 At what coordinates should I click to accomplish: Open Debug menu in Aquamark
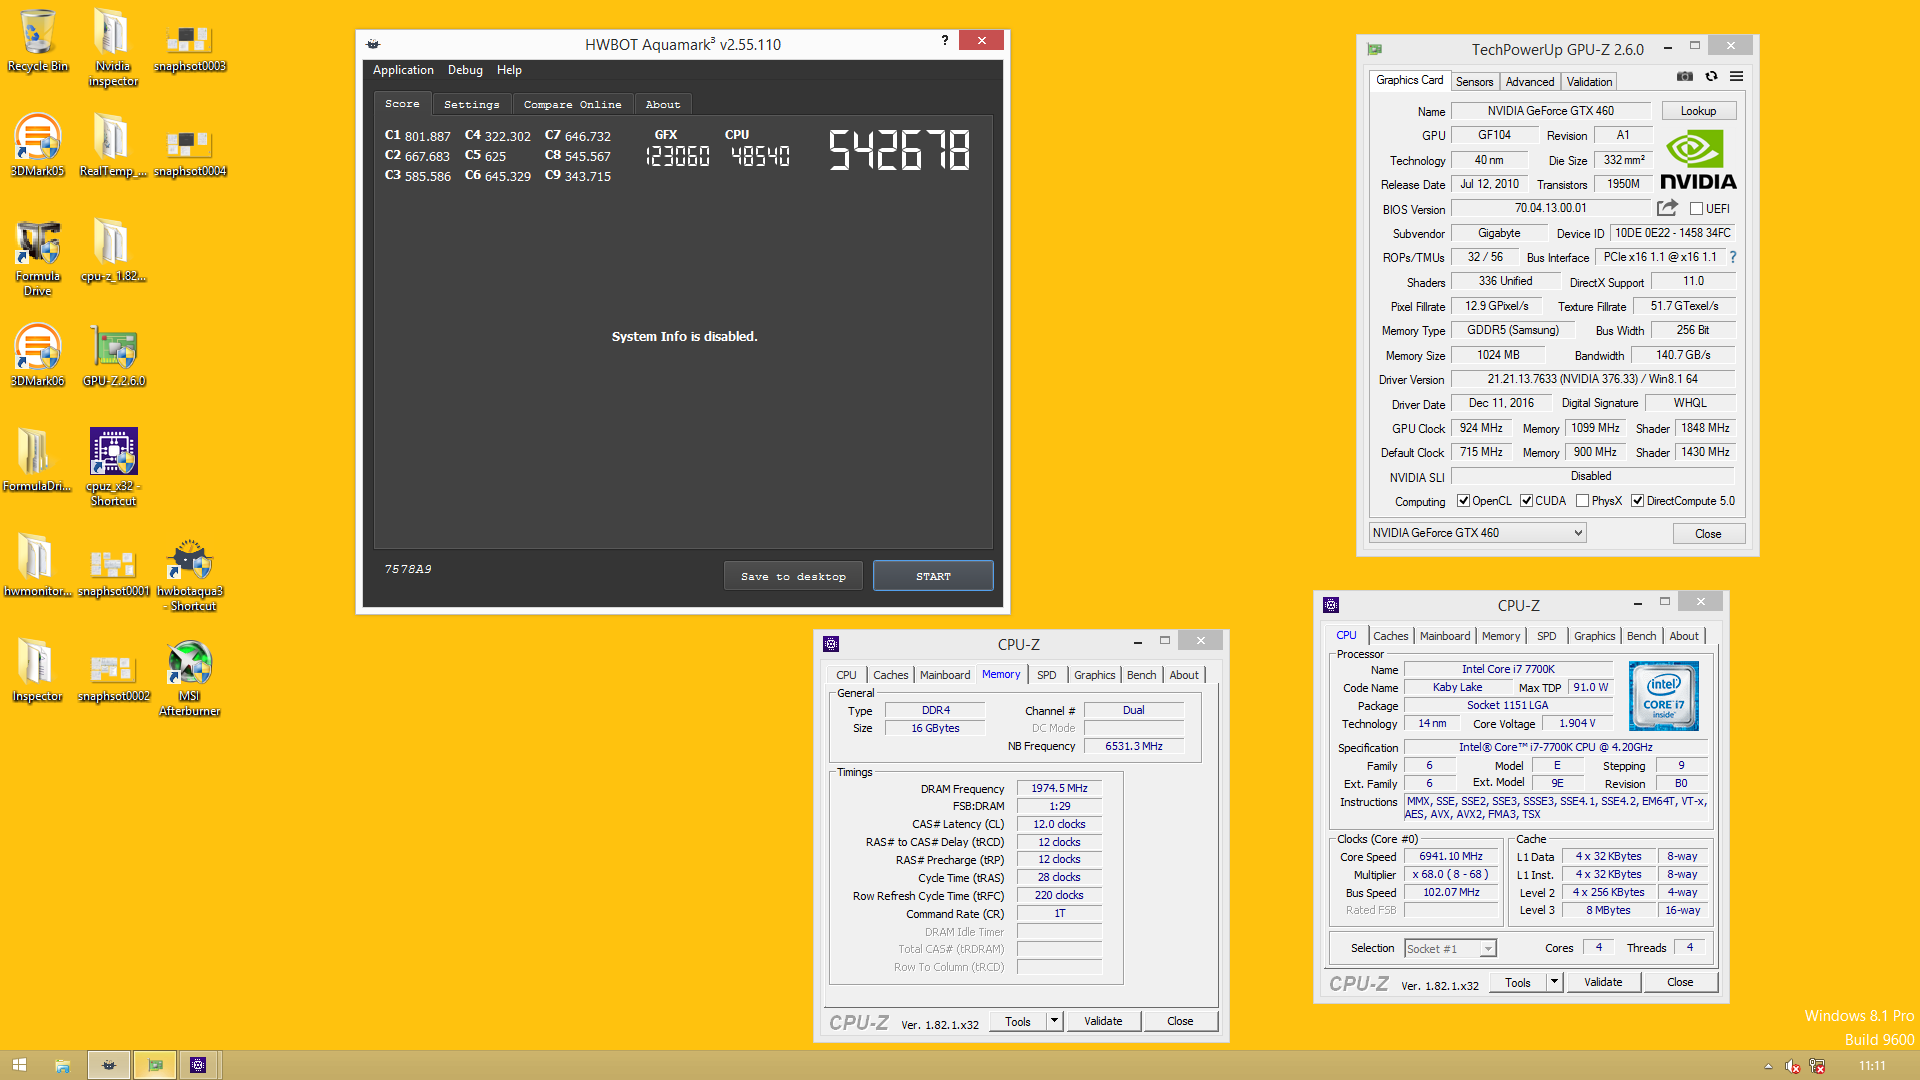coord(465,70)
